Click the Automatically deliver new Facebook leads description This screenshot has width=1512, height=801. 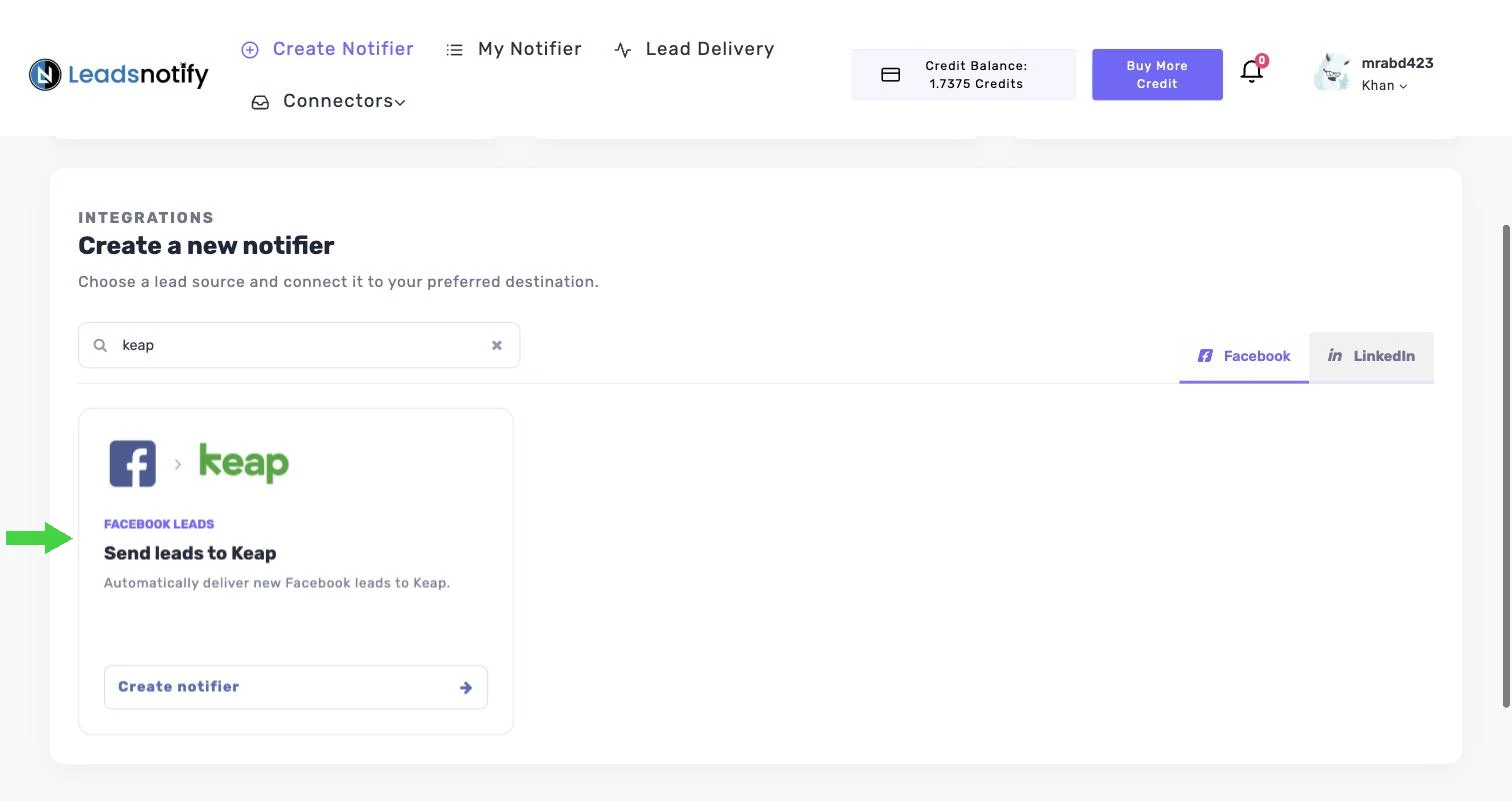click(277, 583)
